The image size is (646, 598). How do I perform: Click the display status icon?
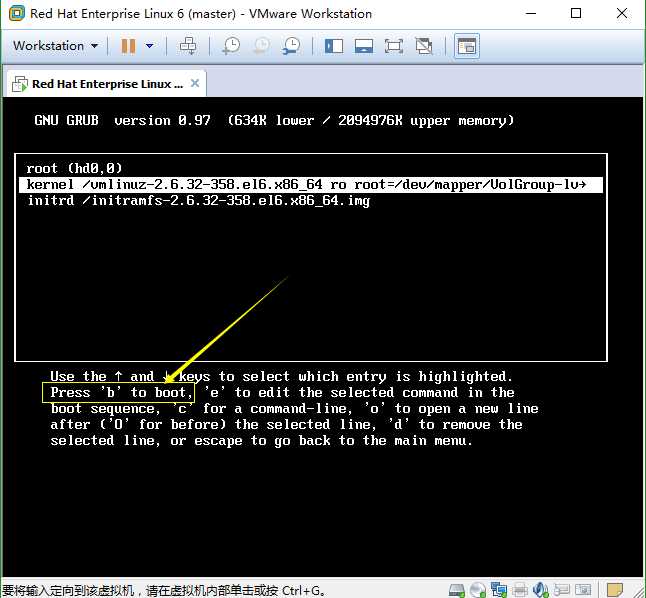583,590
